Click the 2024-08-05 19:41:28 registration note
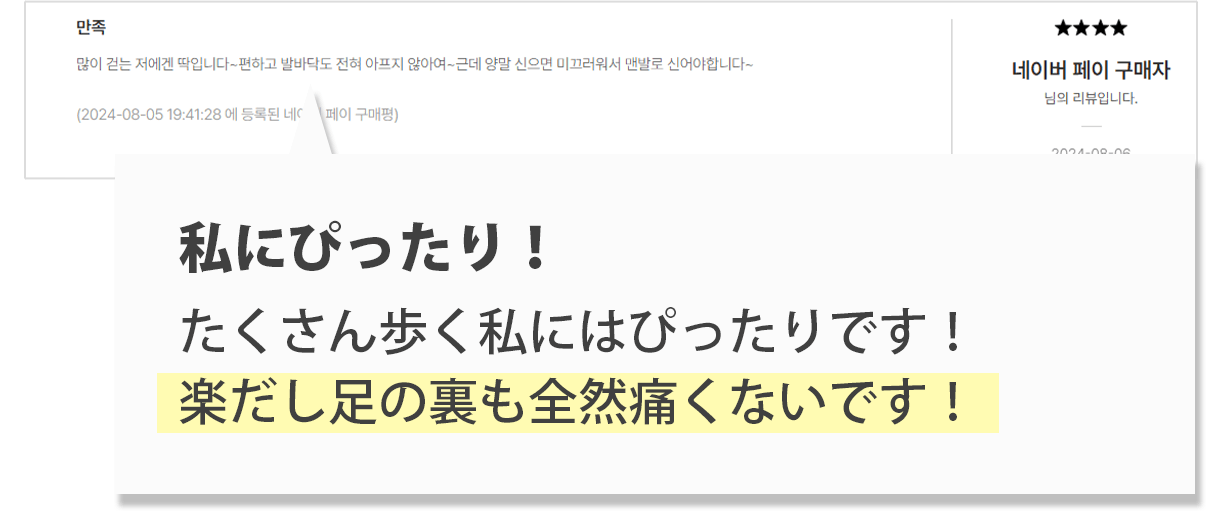 (237, 114)
